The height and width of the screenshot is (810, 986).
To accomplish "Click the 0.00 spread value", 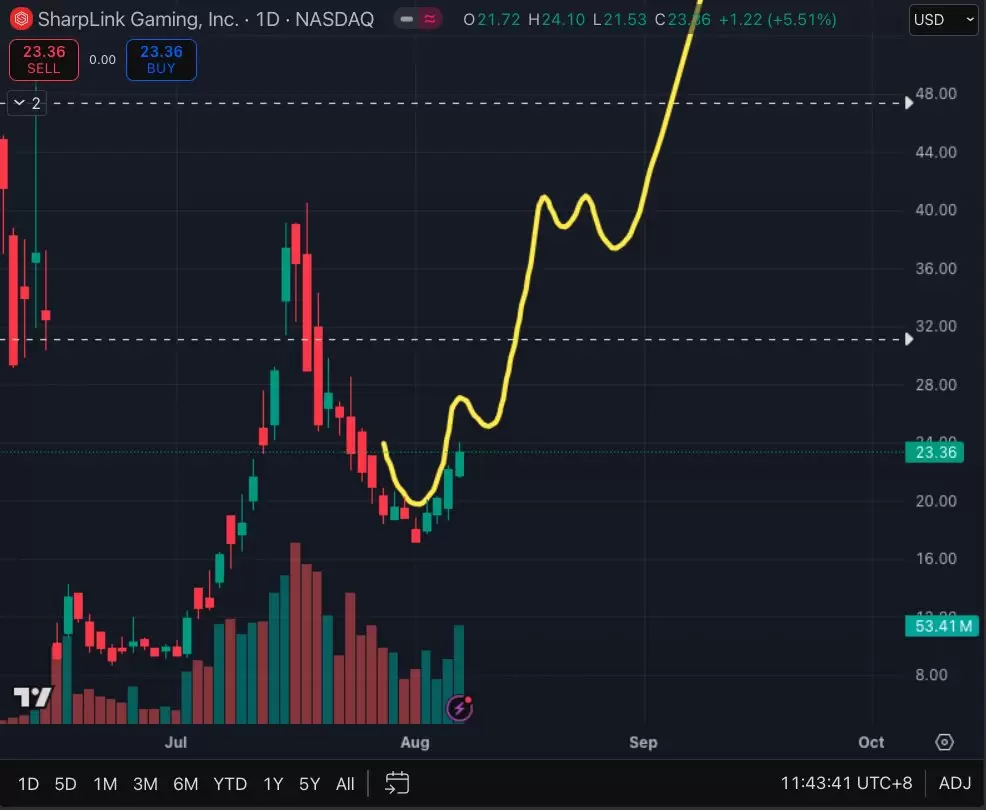I will click(102, 60).
